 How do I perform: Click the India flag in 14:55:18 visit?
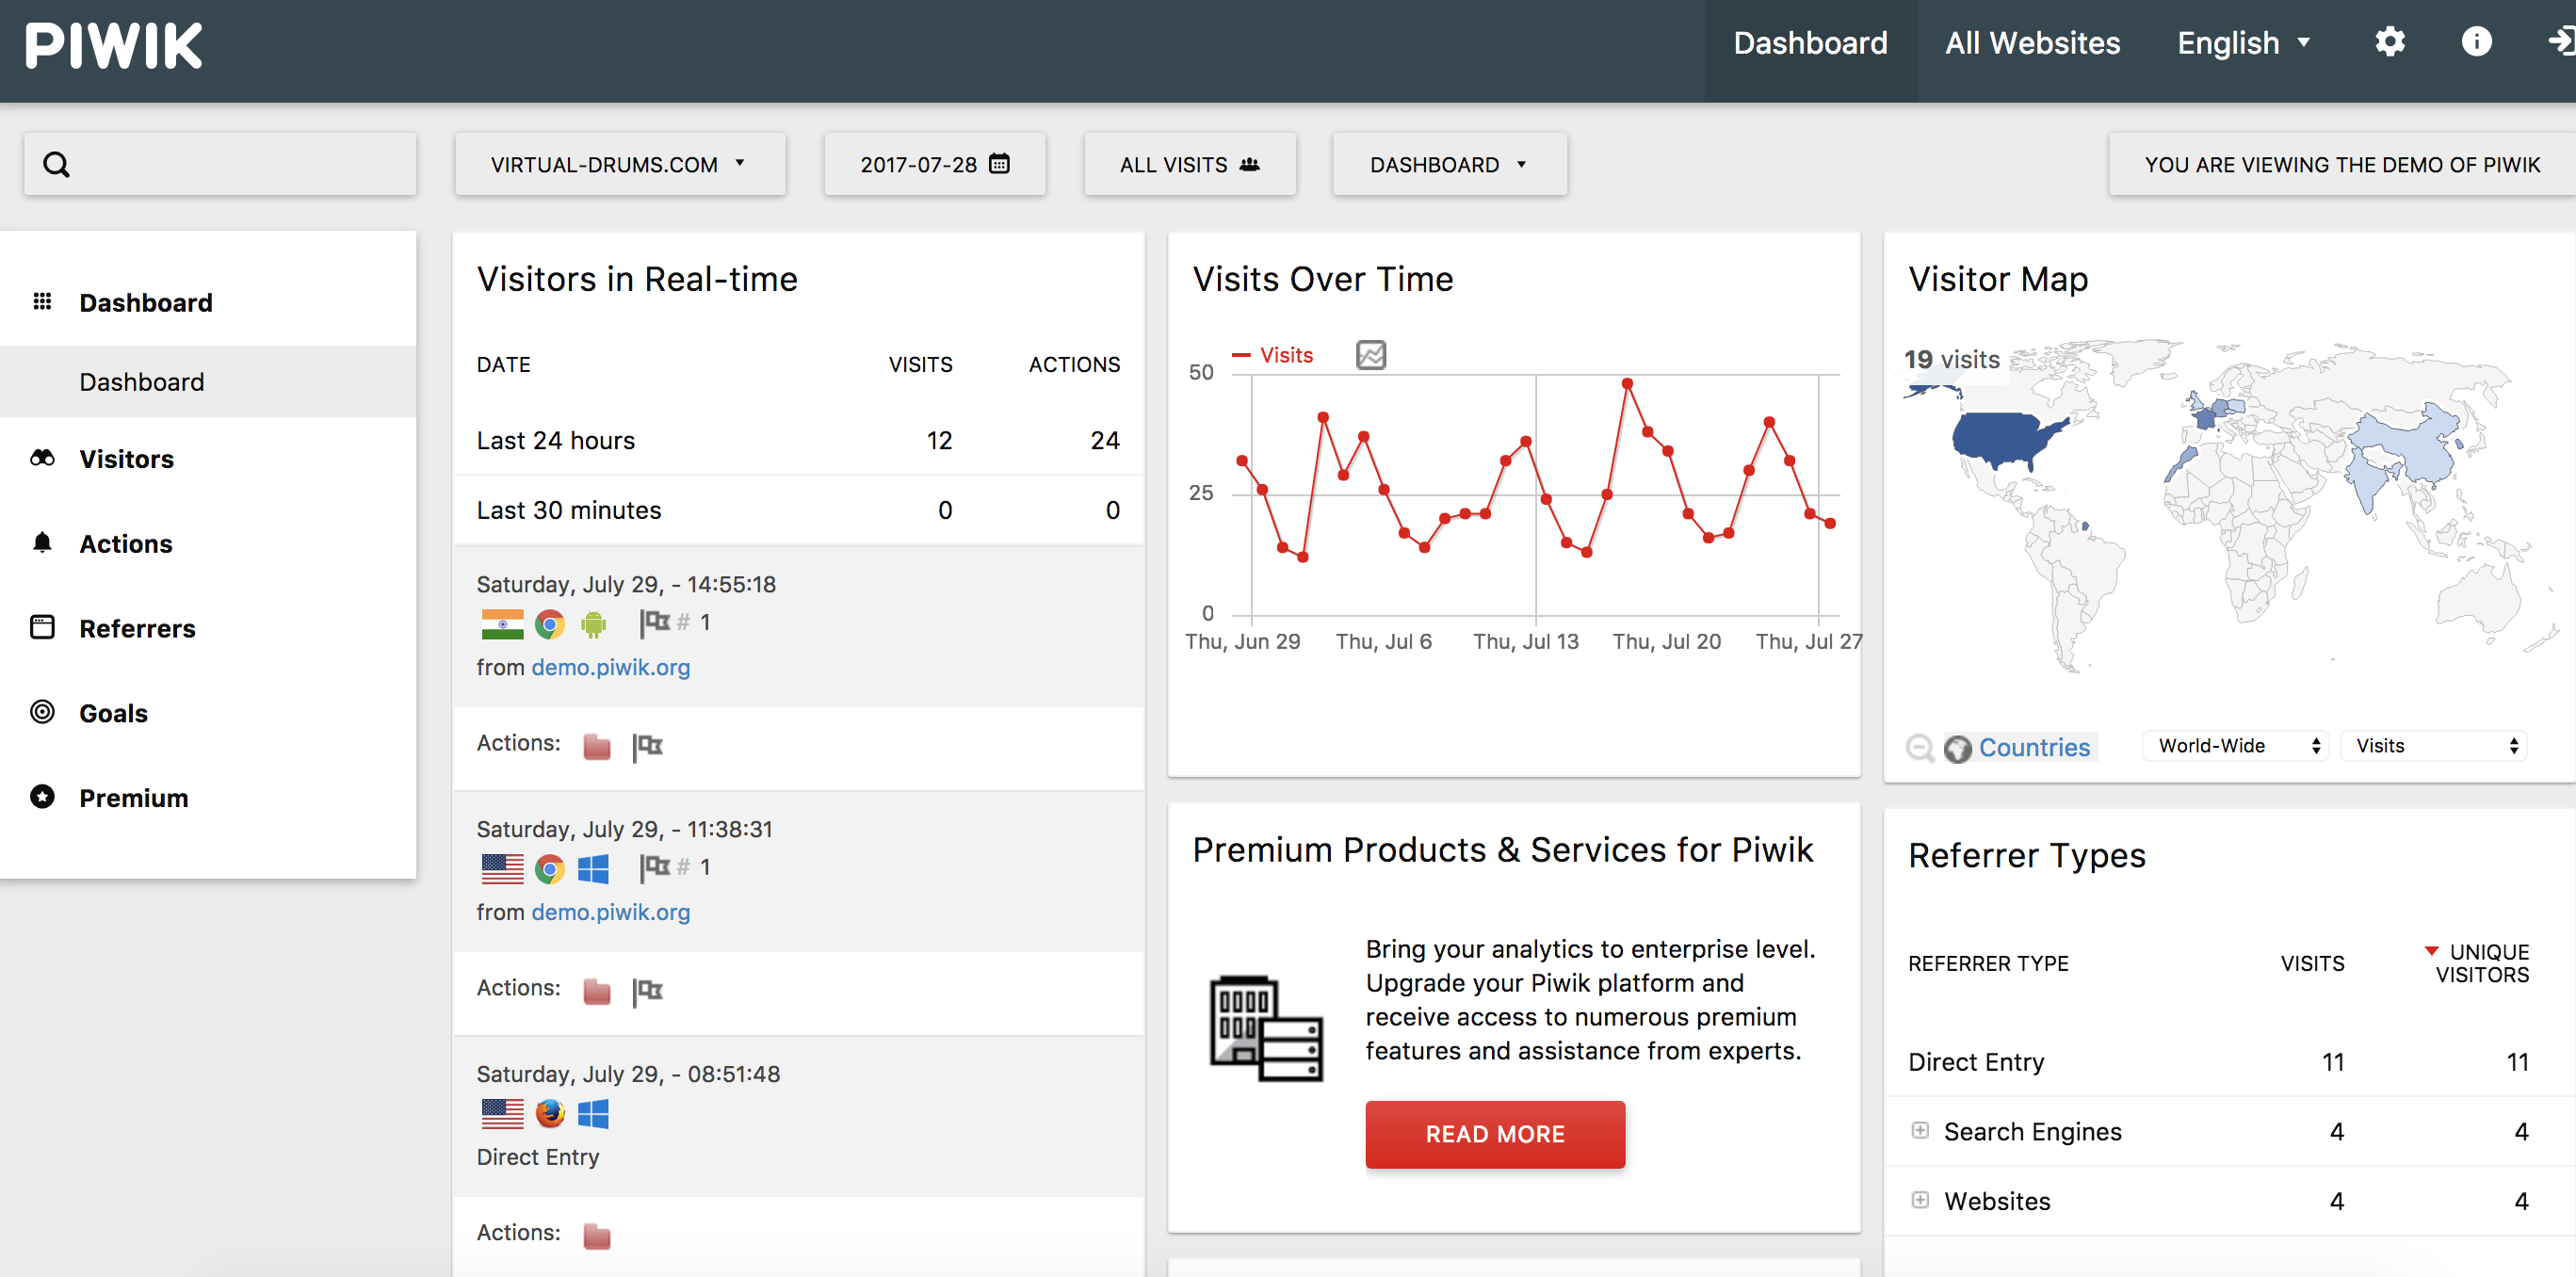[502, 624]
